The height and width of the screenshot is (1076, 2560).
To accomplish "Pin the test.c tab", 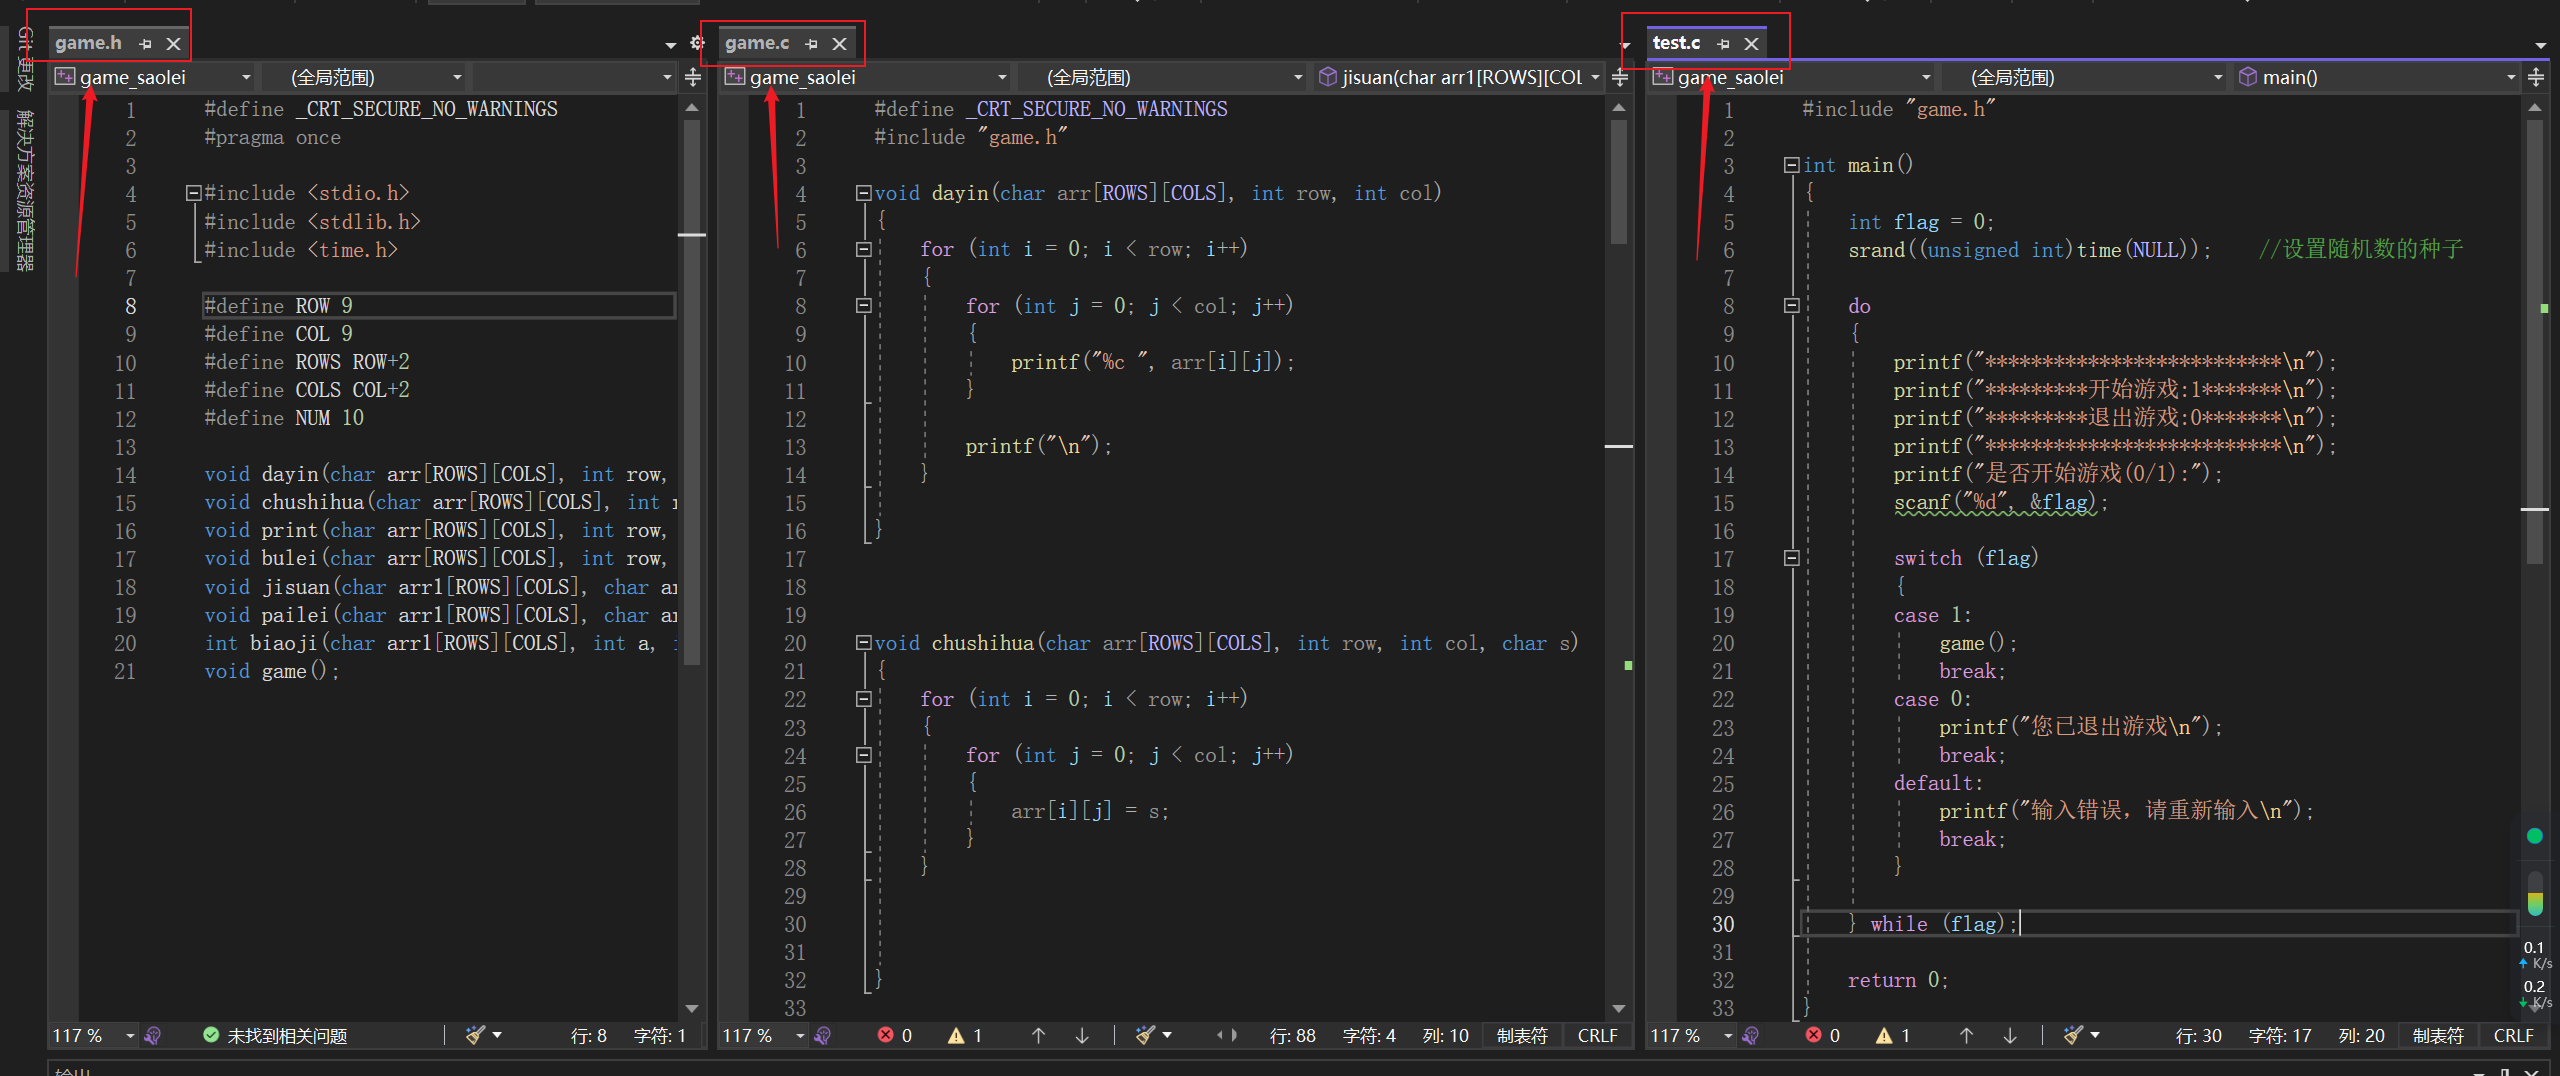I will tap(1723, 44).
